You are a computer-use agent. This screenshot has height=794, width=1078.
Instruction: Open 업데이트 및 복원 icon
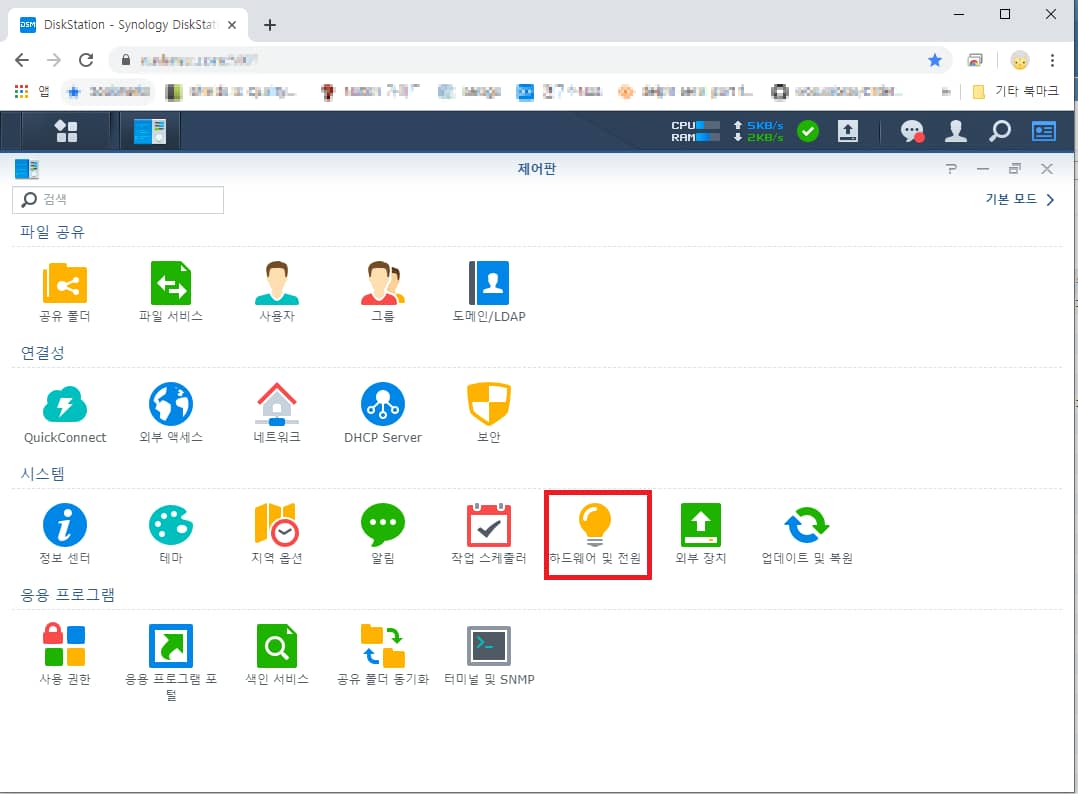806,525
